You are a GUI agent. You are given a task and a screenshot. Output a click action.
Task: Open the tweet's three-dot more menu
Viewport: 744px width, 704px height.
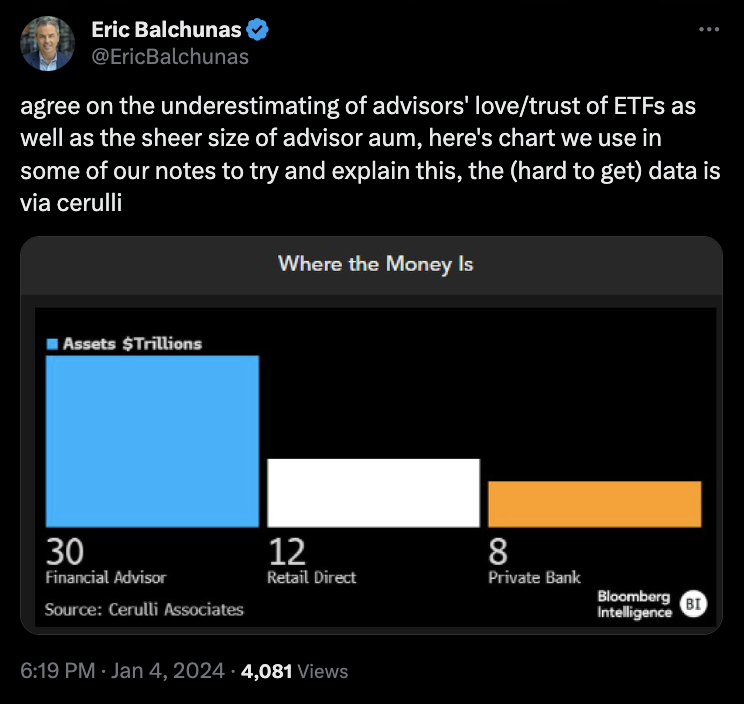(709, 30)
